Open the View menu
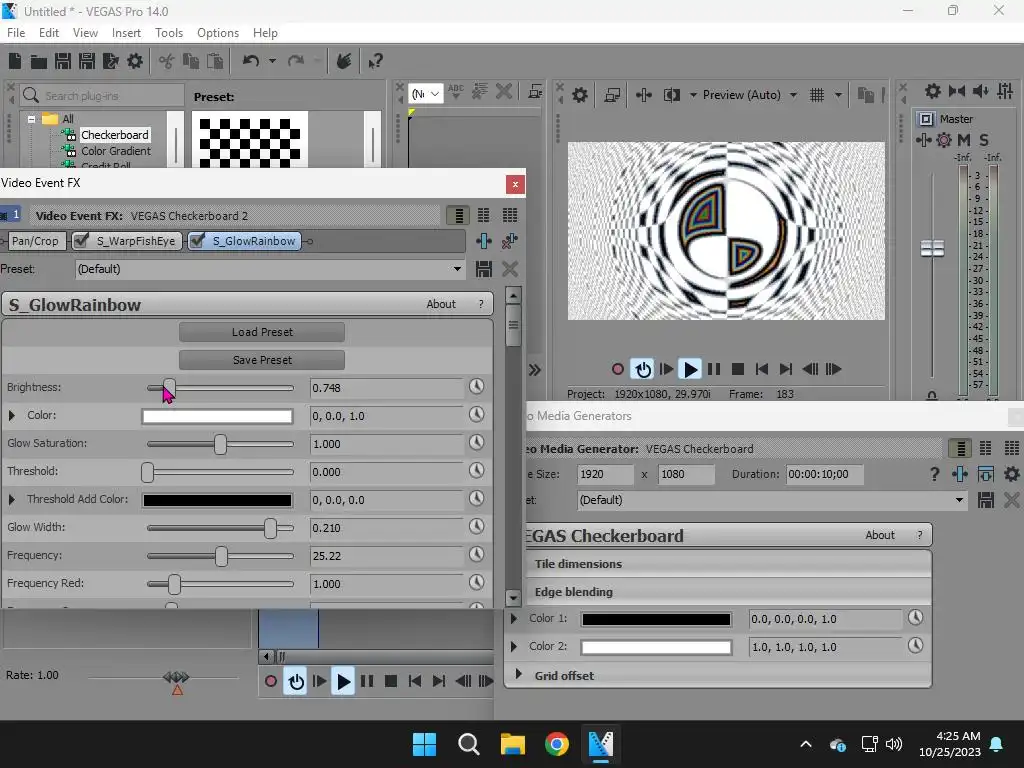 (x=85, y=33)
